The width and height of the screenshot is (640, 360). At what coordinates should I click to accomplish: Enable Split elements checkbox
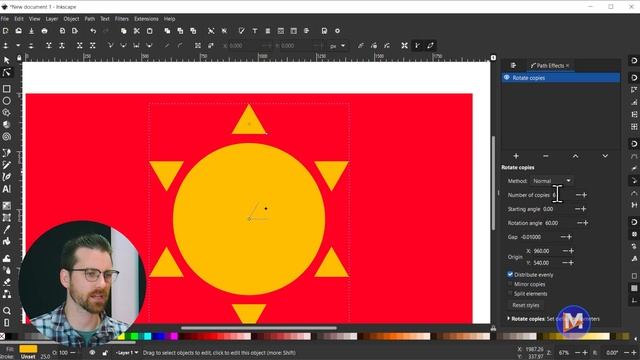coord(510,293)
